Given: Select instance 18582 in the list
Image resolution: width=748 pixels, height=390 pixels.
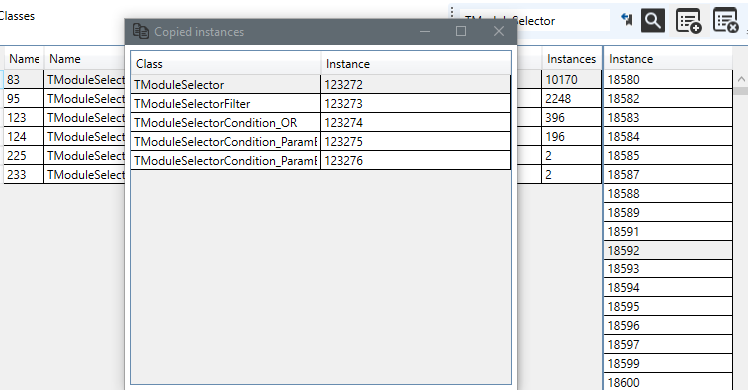Looking at the screenshot, I should [x=668, y=99].
